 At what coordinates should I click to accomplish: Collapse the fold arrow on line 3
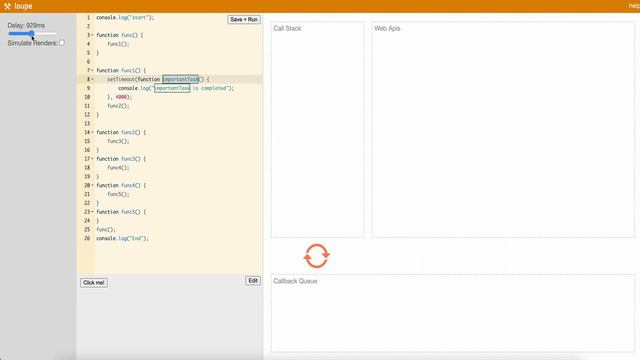coord(92,35)
